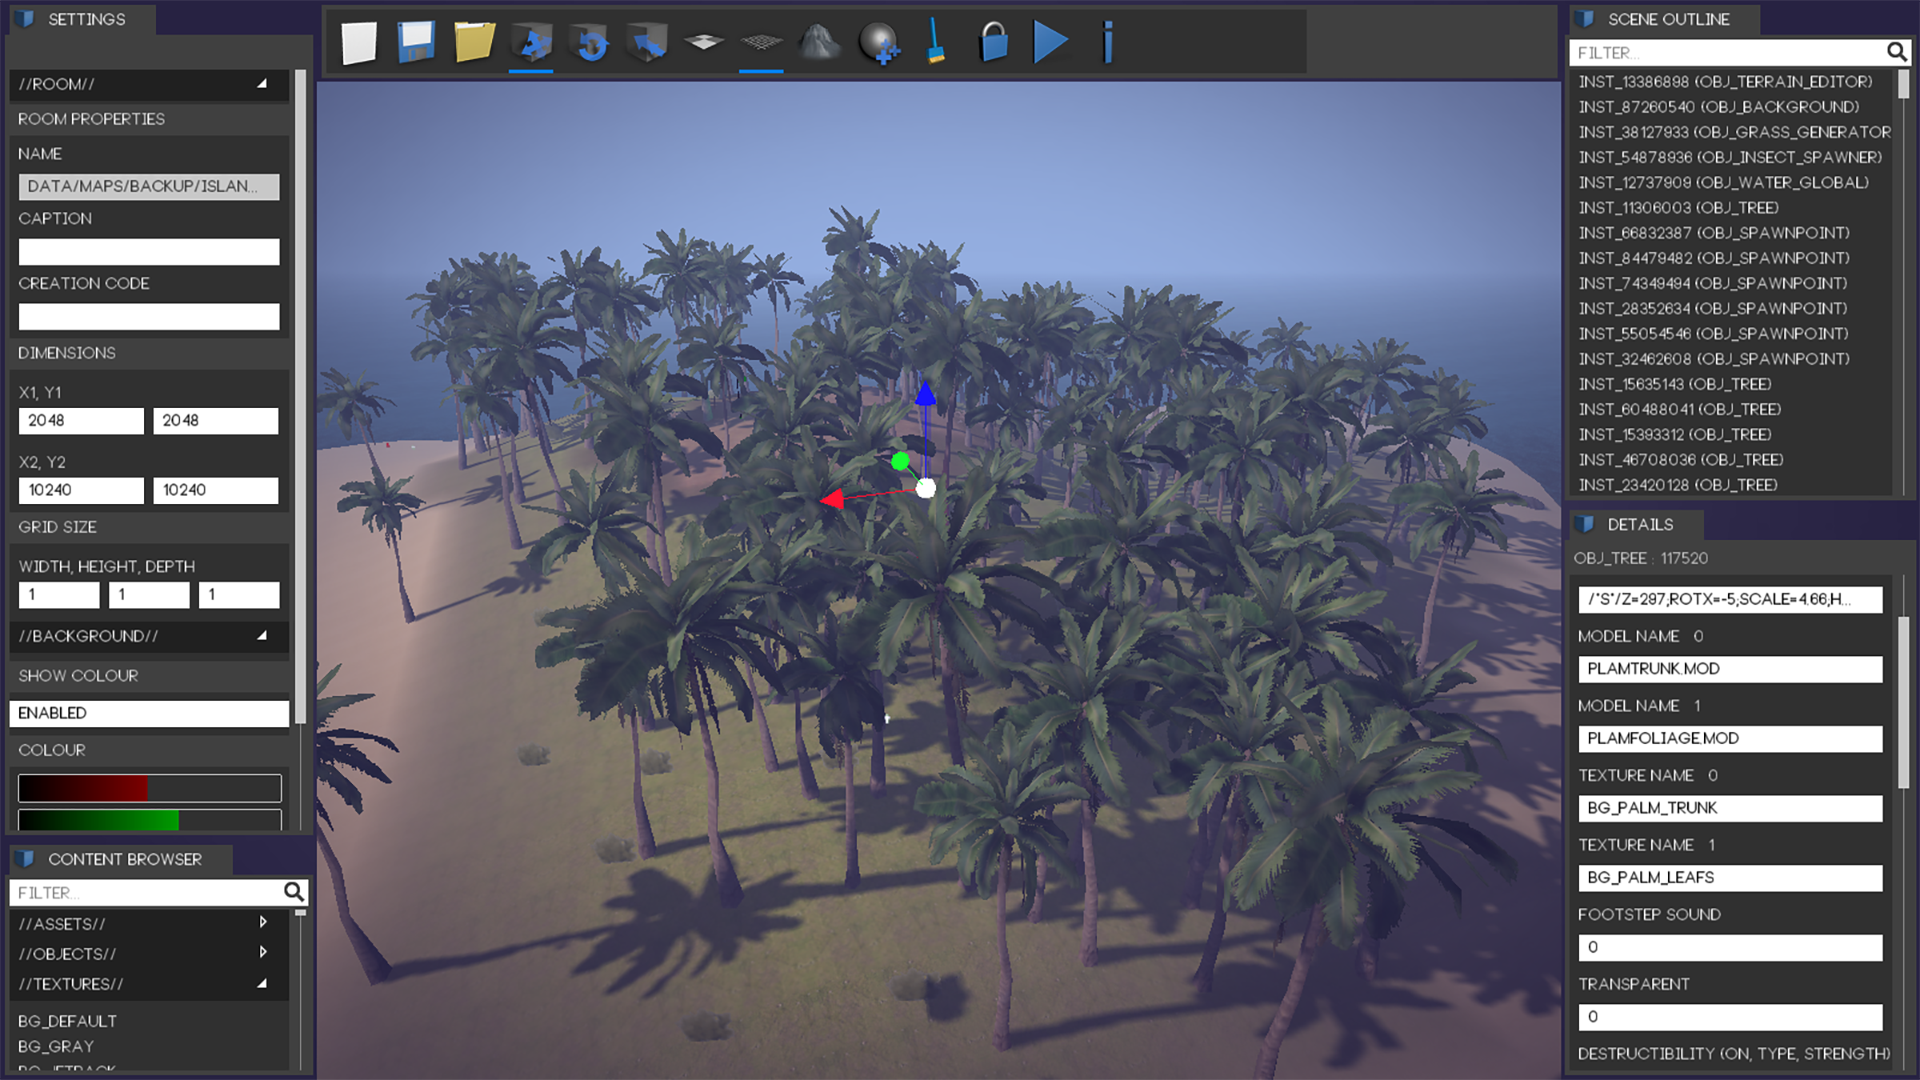Click the NAME input field under ROOM PROPERTIES
The width and height of the screenshot is (1920, 1080).
[x=148, y=185]
